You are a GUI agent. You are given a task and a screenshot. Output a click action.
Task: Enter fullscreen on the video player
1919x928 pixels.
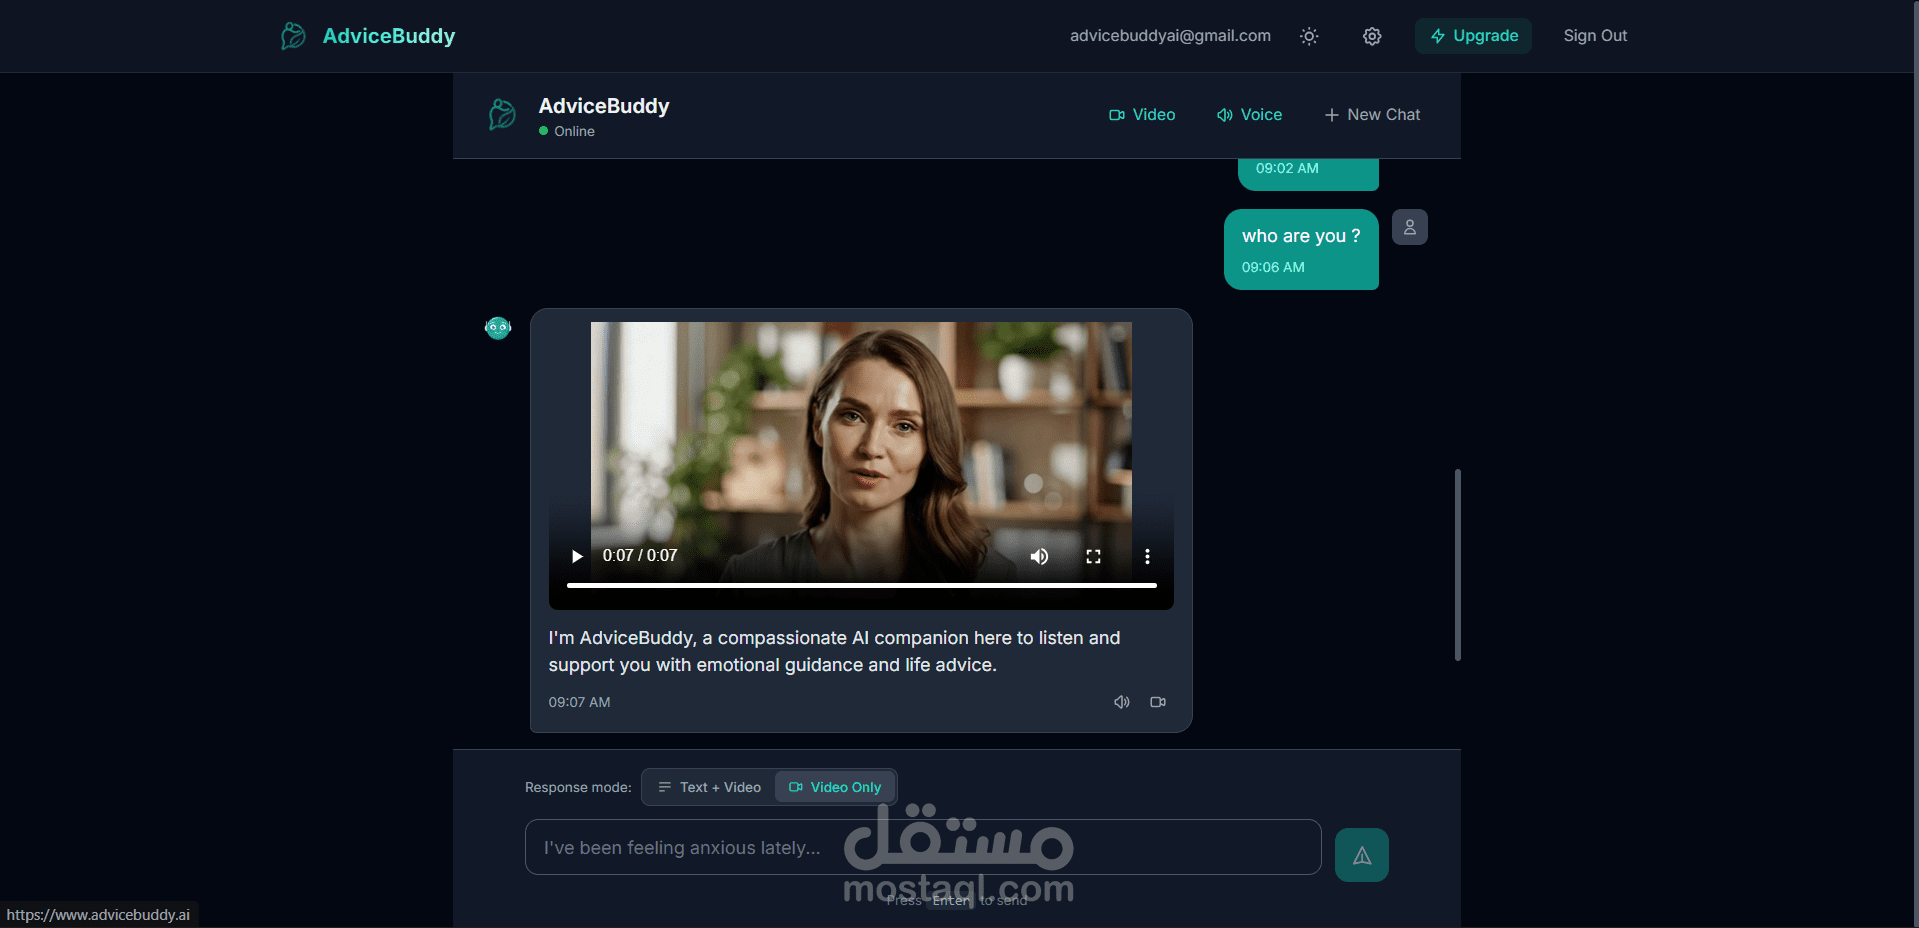click(x=1094, y=556)
